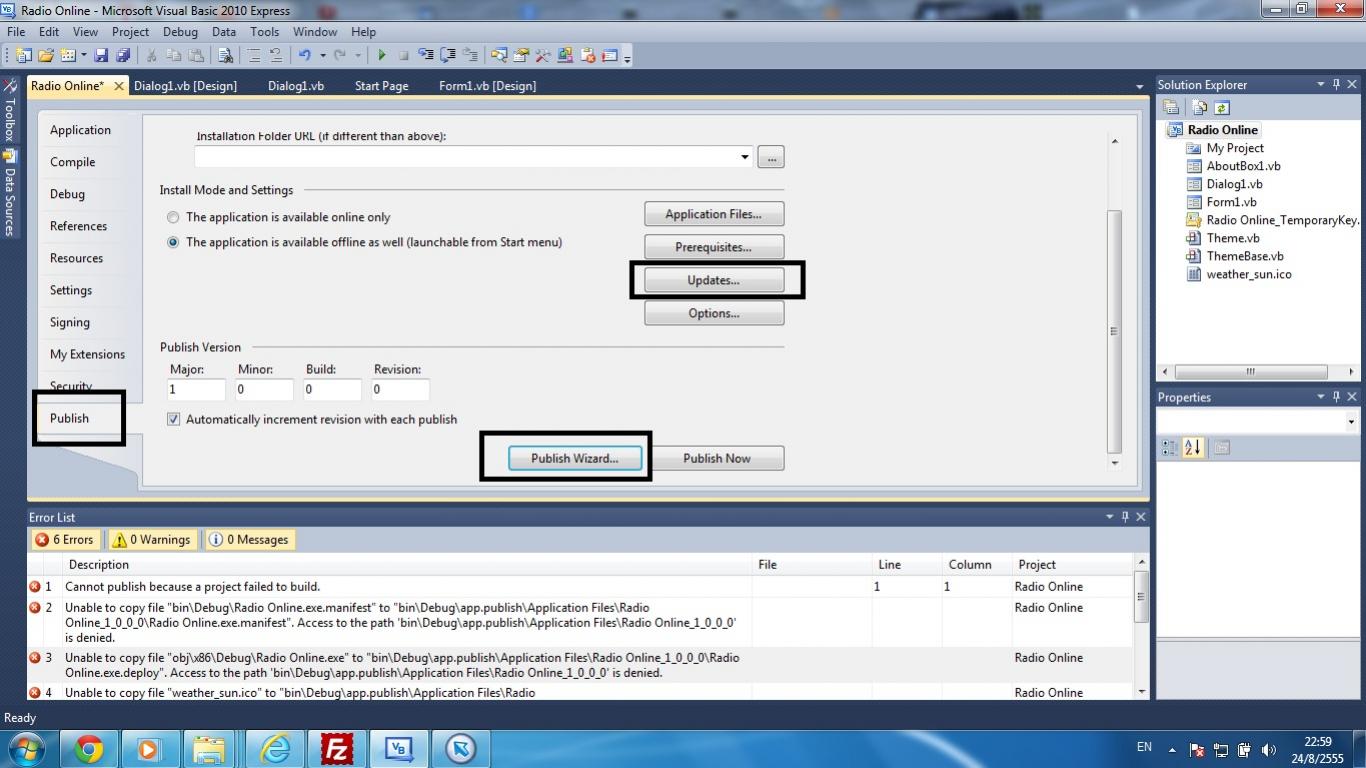Start debugging with the green play icon
Image resolution: width=1366 pixels, height=768 pixels.
[x=382, y=55]
